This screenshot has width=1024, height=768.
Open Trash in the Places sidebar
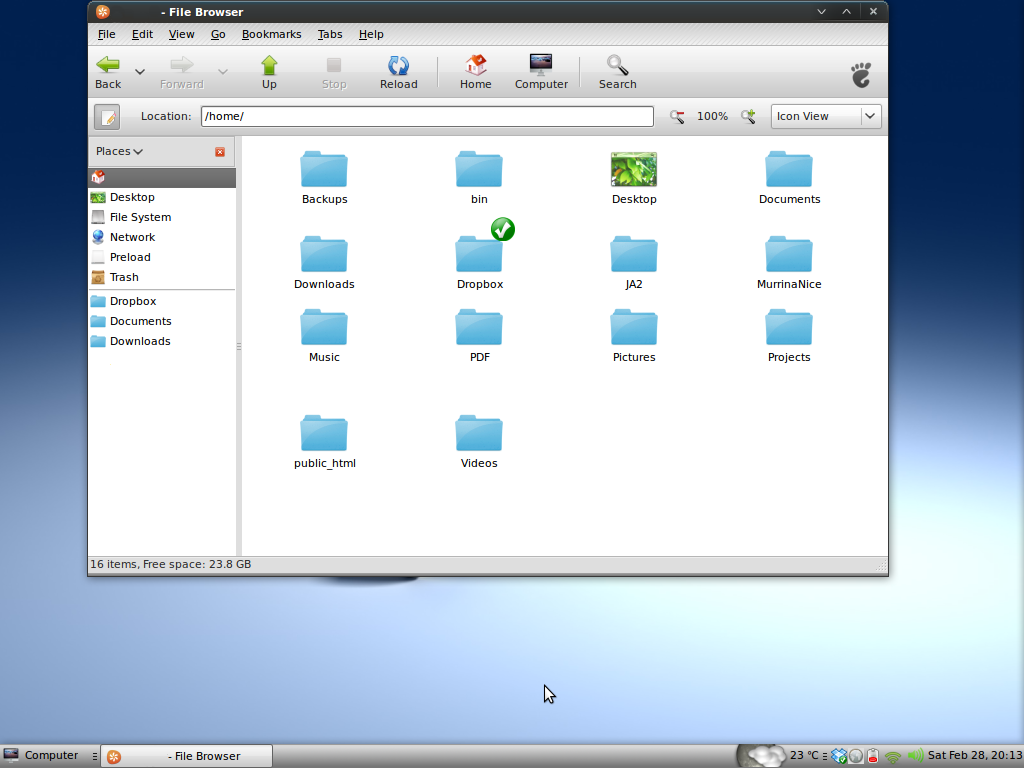162,278
